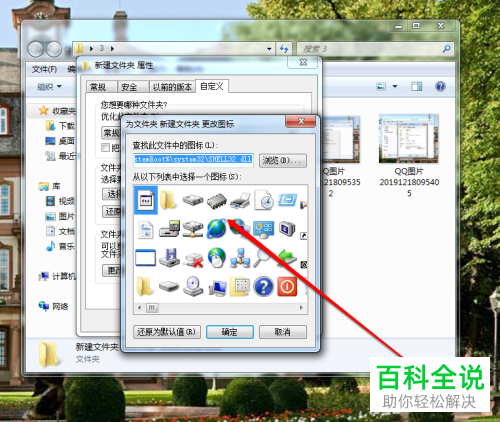The height and width of the screenshot is (422, 500).
Task: Toggle the preview pane icon
Action: click(417, 86)
